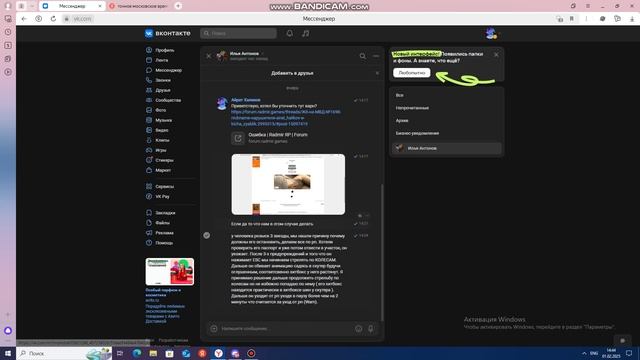Open the Radmir RP Forum link preview
Image resolution: width=640 pixels, height=360 pixels.
[x=269, y=138]
